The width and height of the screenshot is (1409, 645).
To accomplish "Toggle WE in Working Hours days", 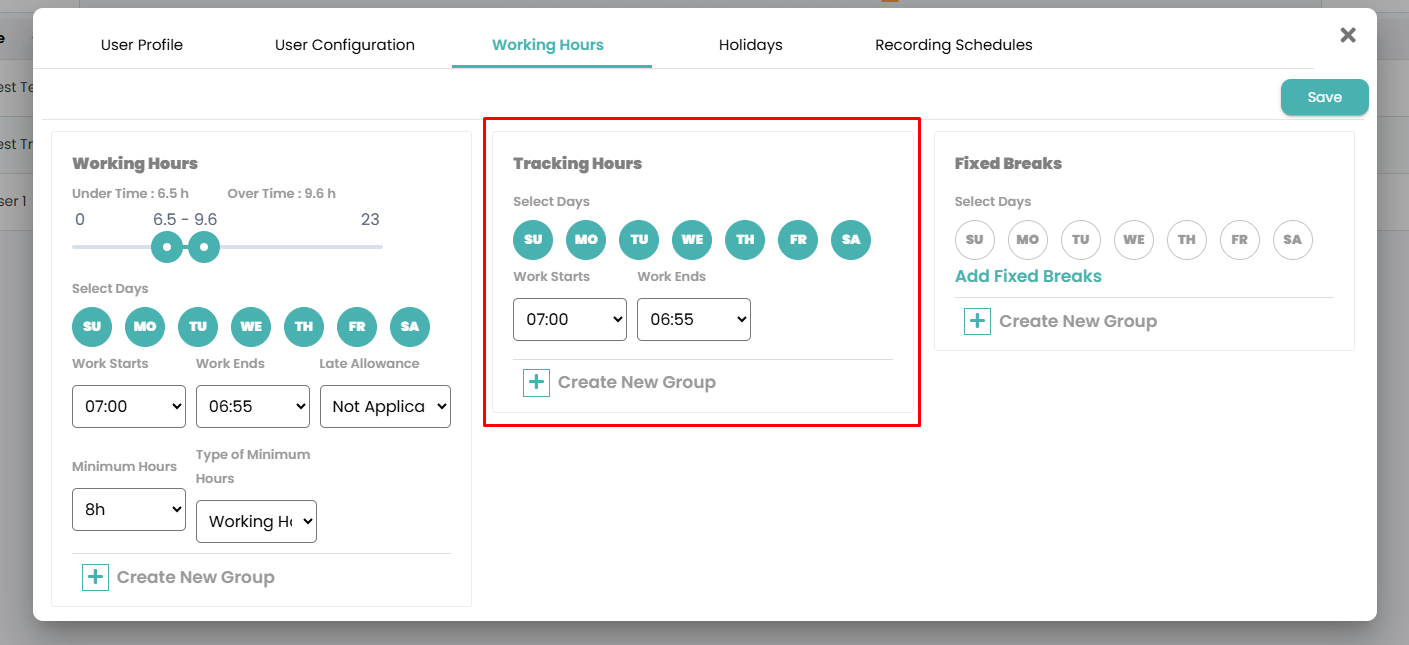I will coord(251,327).
